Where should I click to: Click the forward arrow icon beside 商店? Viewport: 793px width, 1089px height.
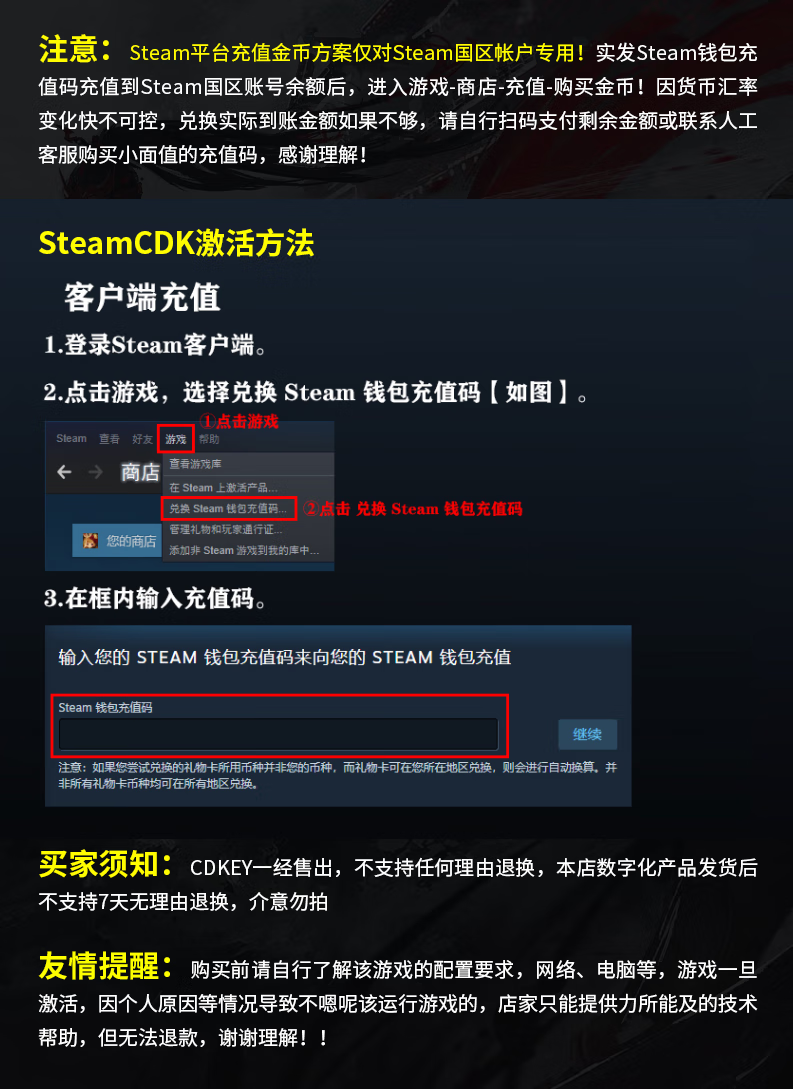pos(95,472)
